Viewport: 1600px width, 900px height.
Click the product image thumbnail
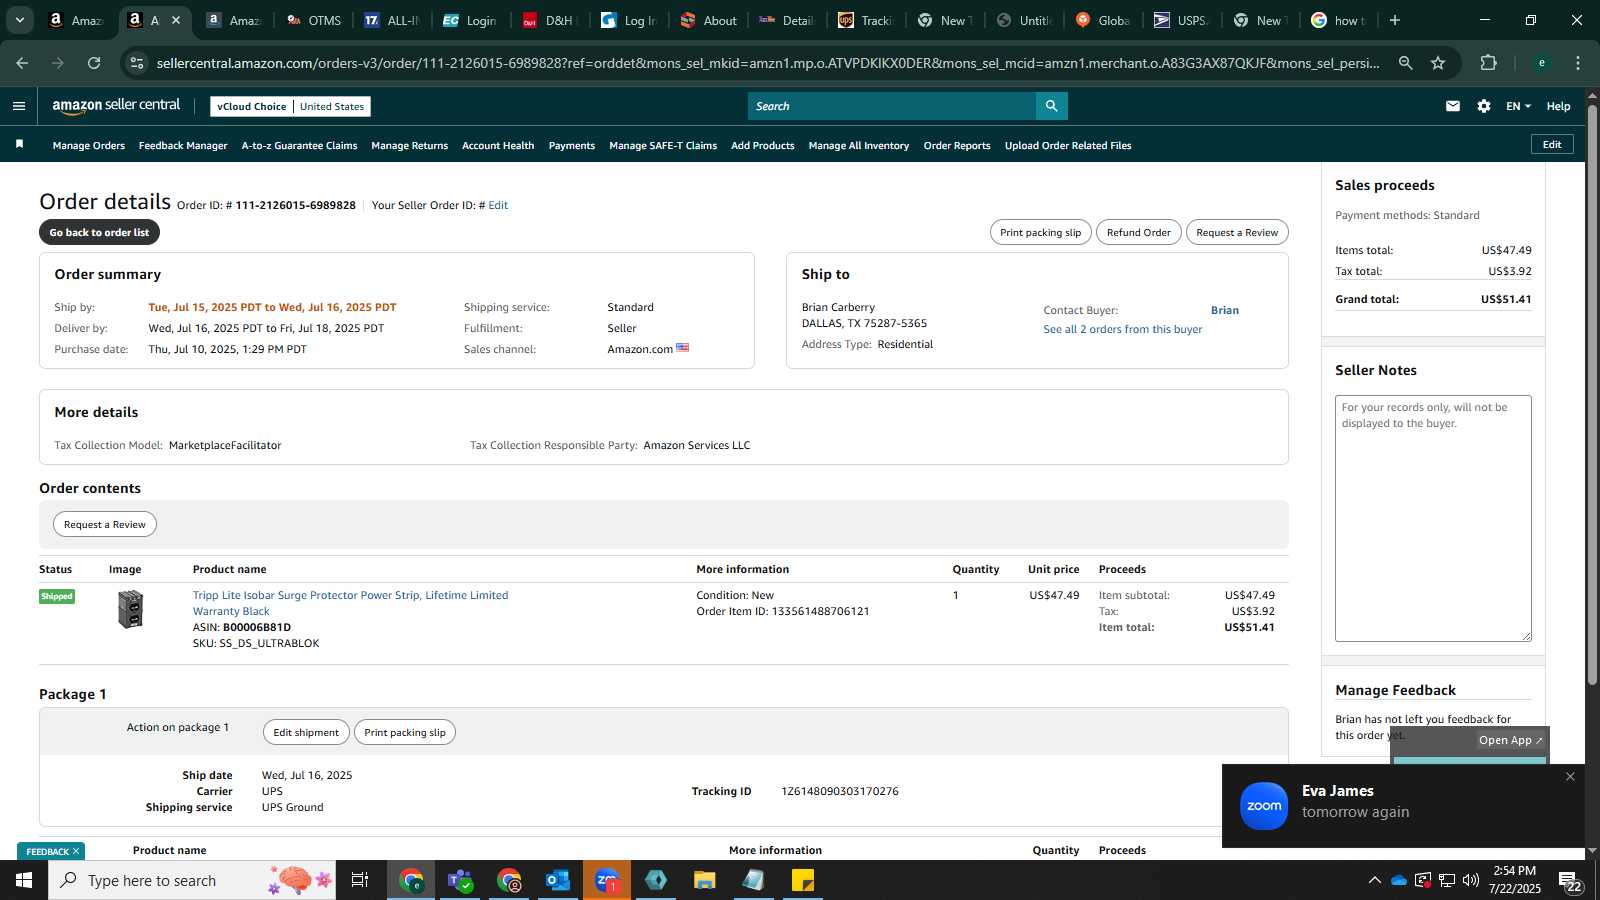coord(130,609)
